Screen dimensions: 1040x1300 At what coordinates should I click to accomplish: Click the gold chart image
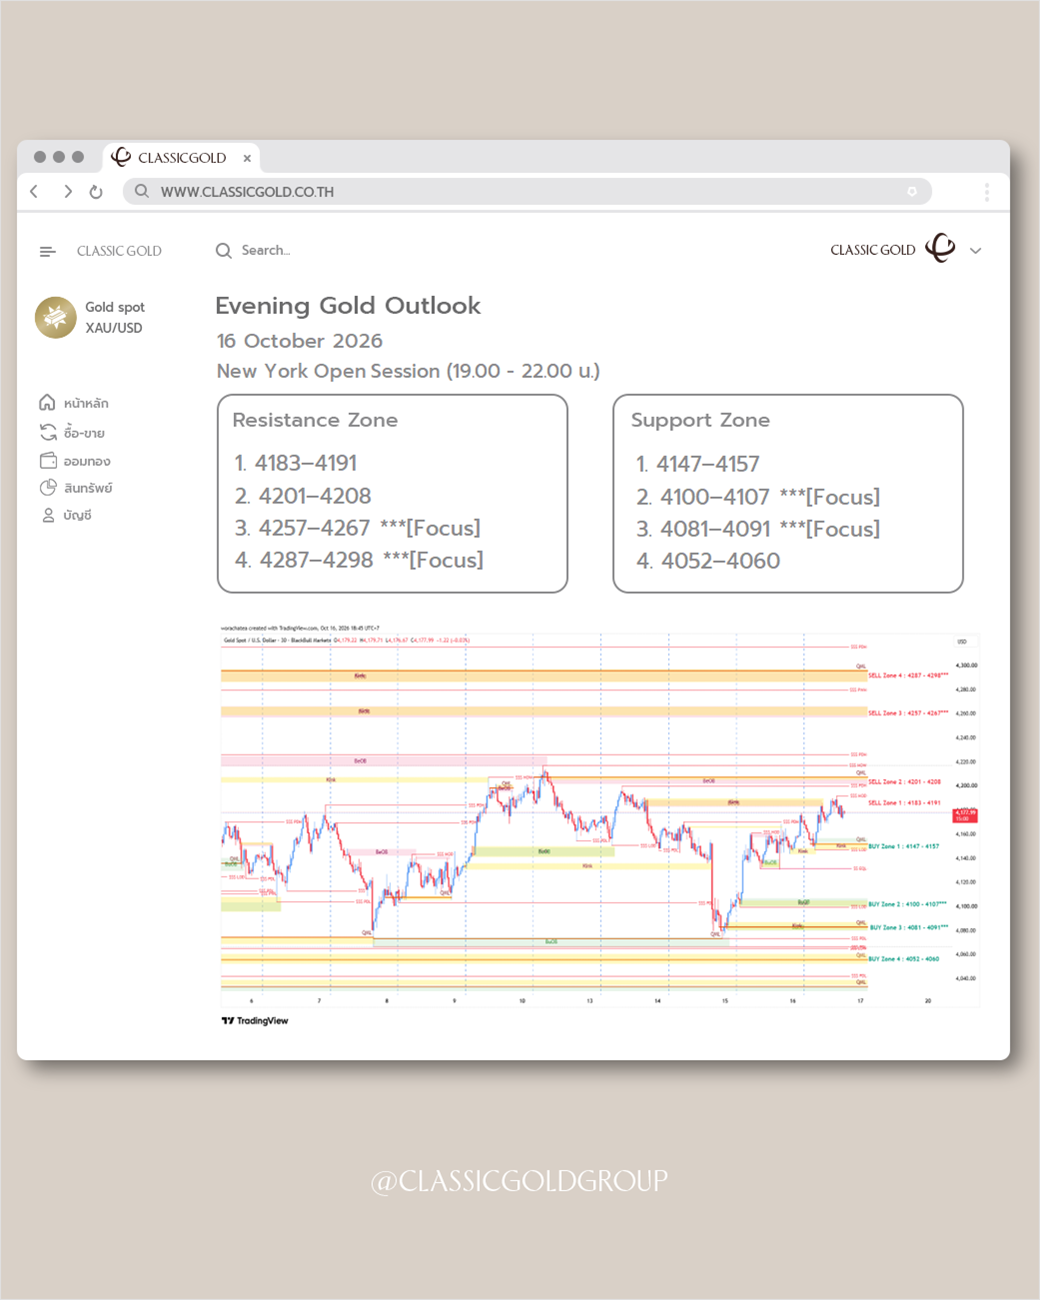[x=600, y=818]
